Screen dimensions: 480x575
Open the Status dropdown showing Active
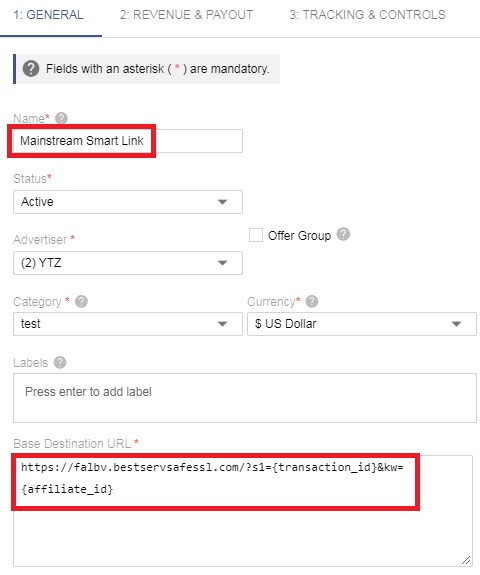128,202
